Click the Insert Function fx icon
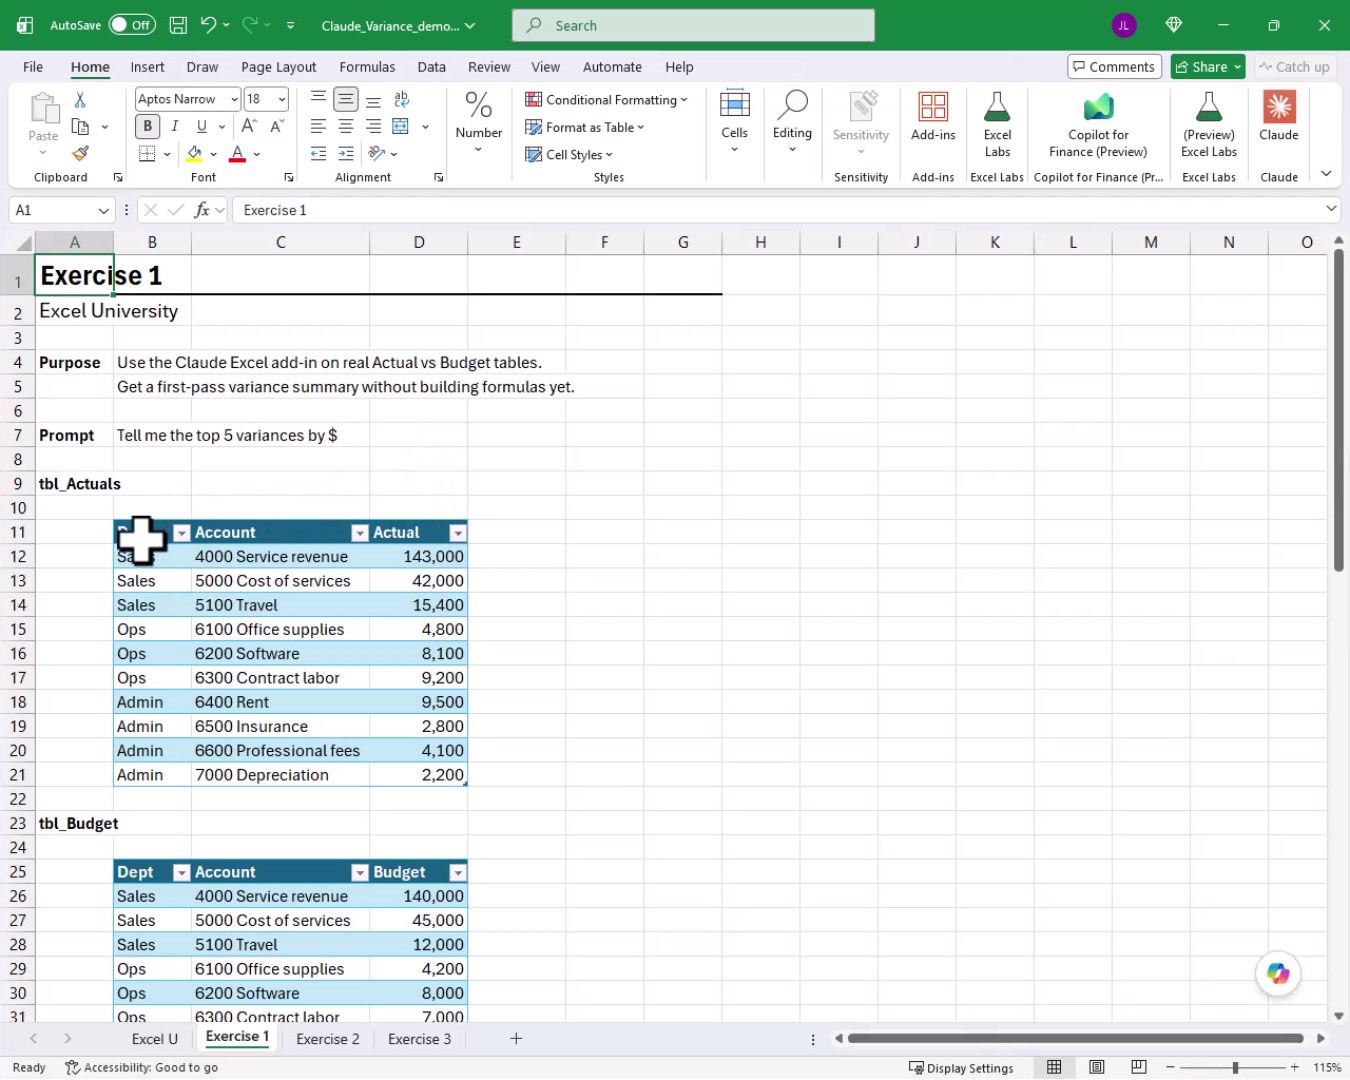Viewport: 1350px width, 1080px height. [x=202, y=210]
